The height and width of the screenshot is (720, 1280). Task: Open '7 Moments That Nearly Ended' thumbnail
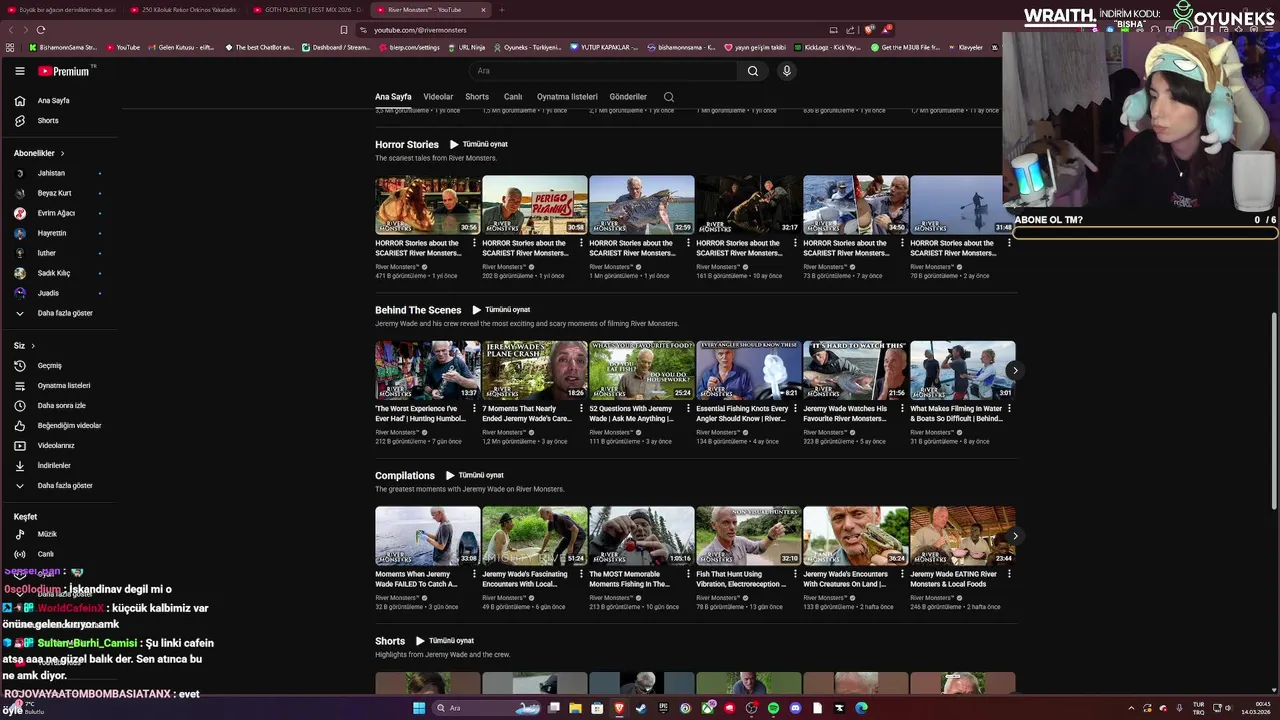[x=535, y=370]
